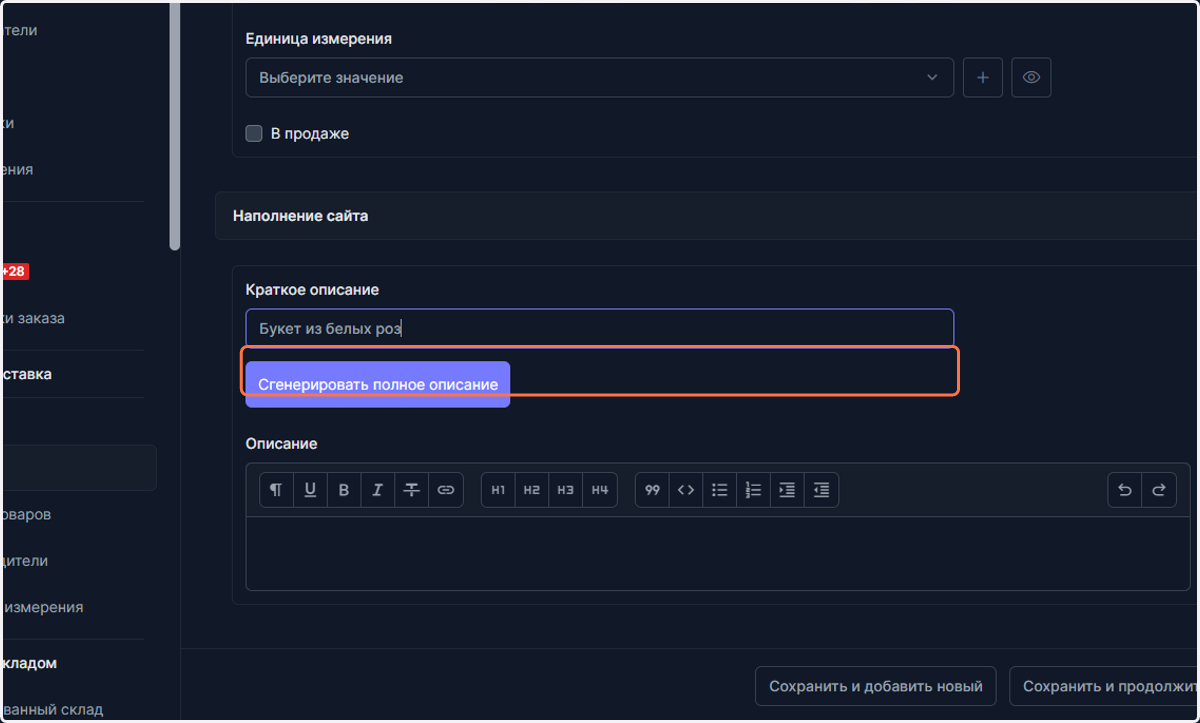Open sidebar item ending in 'измерения'
The image size is (1200, 723).
tap(42, 607)
